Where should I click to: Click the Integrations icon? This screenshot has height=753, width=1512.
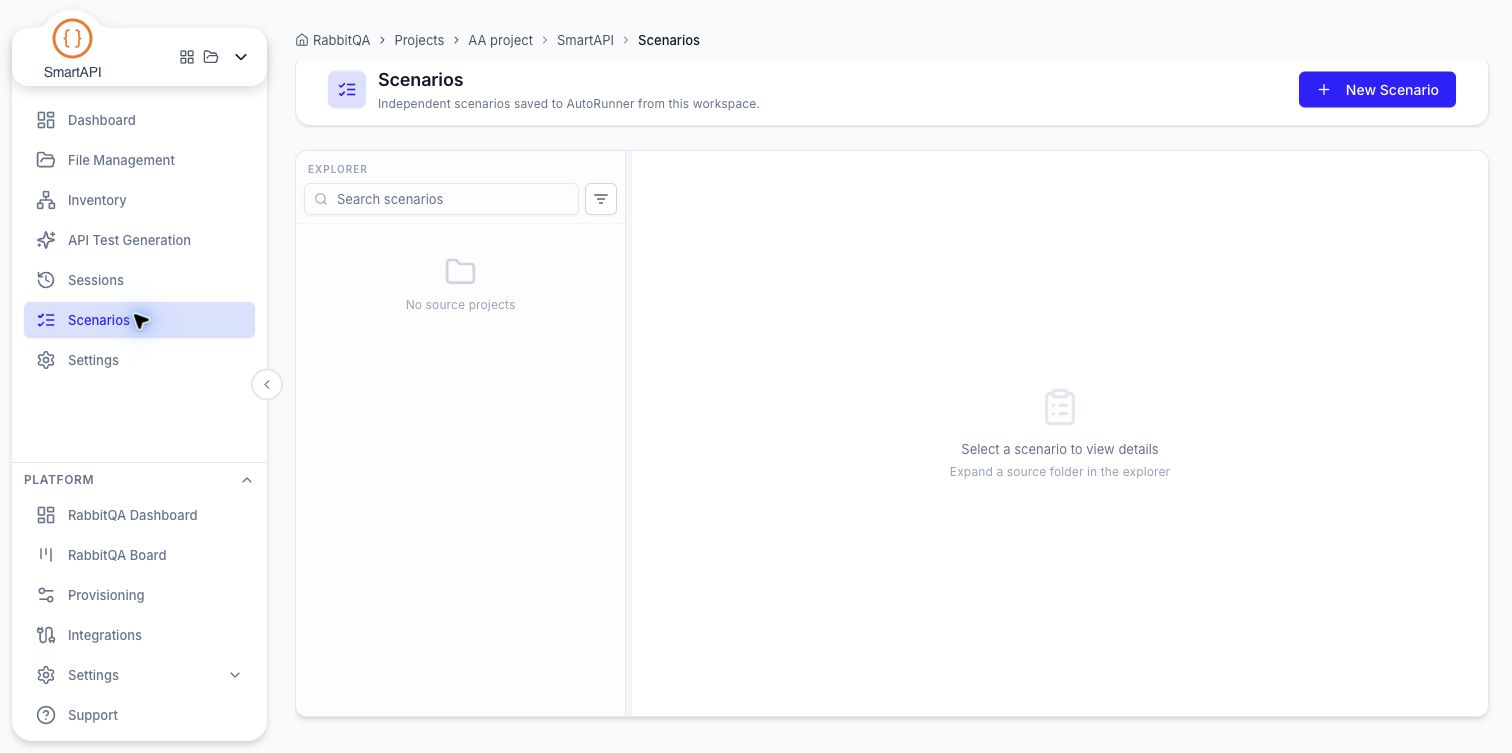pyautogui.click(x=46, y=635)
